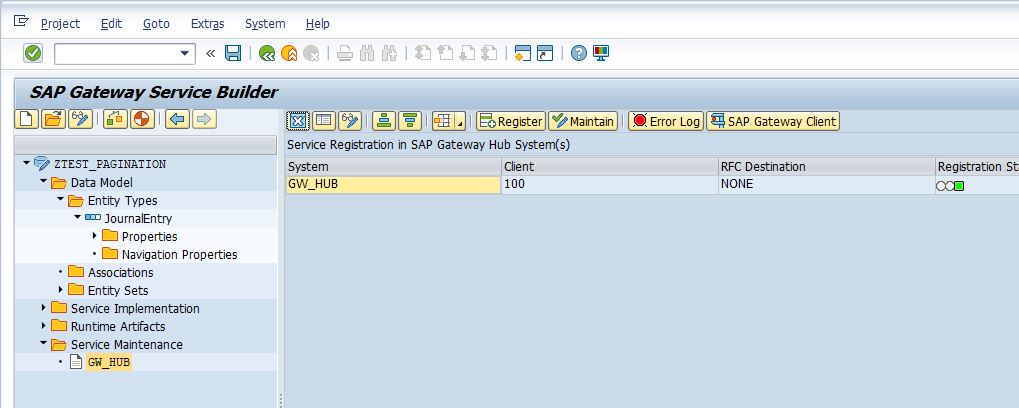Click the green Back icon
The width and height of the screenshot is (1019, 408).
pos(266,53)
